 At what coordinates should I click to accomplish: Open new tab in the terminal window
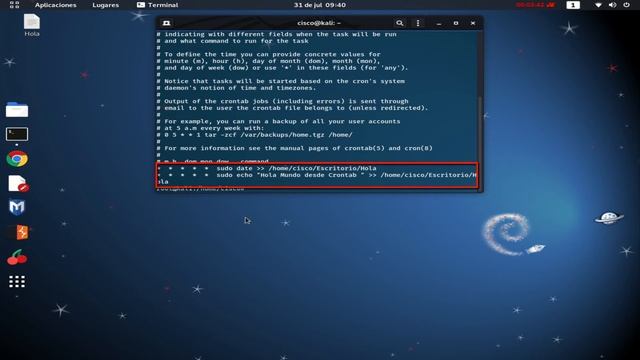point(166,23)
